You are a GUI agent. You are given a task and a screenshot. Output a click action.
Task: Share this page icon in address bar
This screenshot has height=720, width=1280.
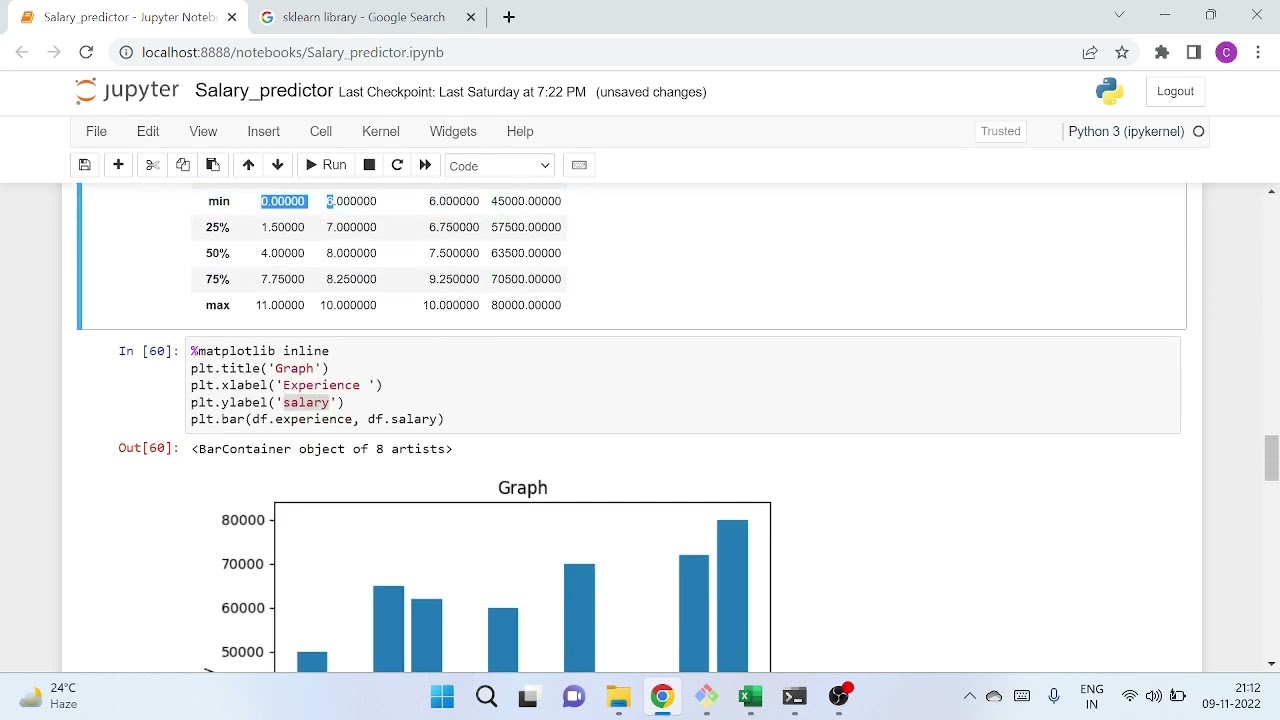point(1090,52)
